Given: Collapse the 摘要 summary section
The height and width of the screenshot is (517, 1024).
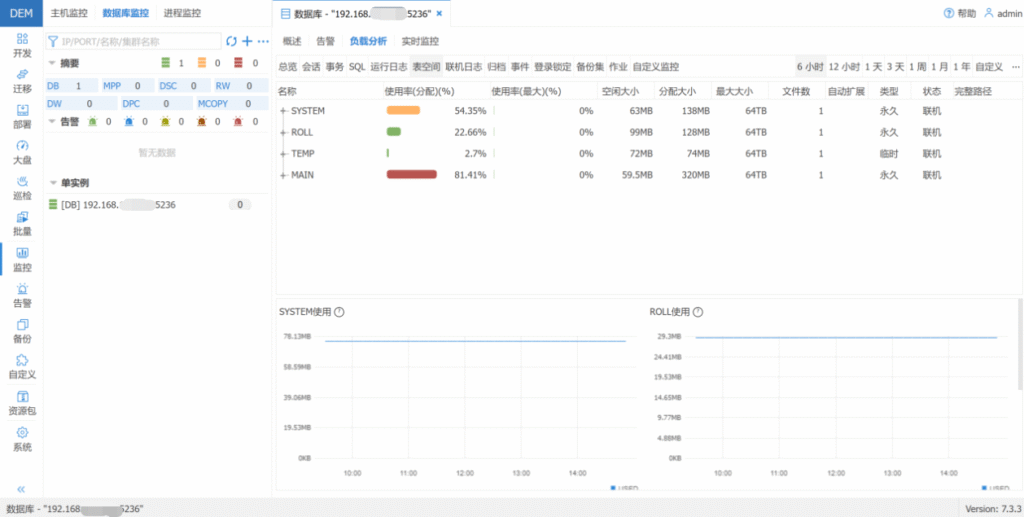Looking at the screenshot, I should (52, 63).
